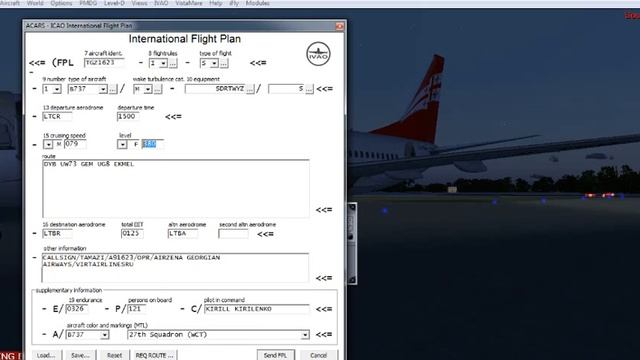Open the World menu

click(x=35, y=3)
